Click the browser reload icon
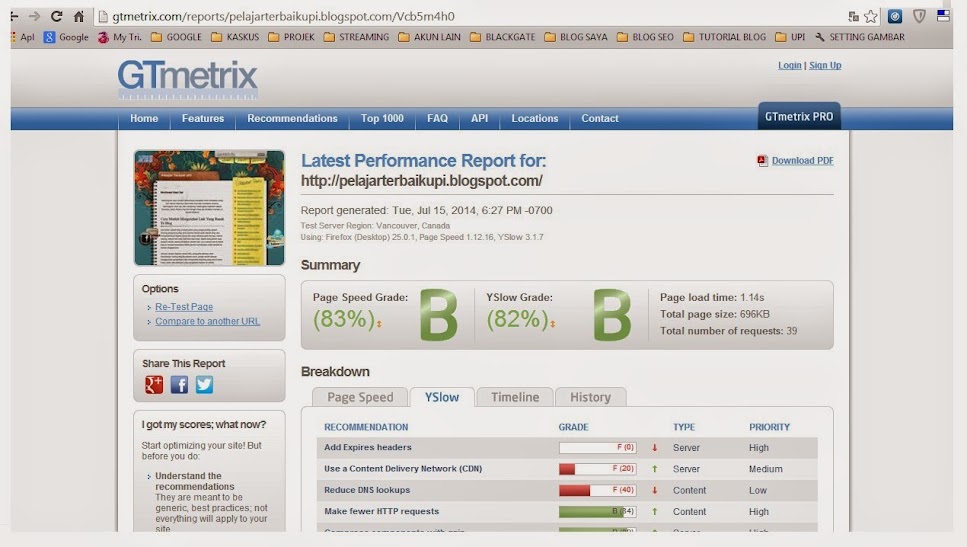 (56, 16)
